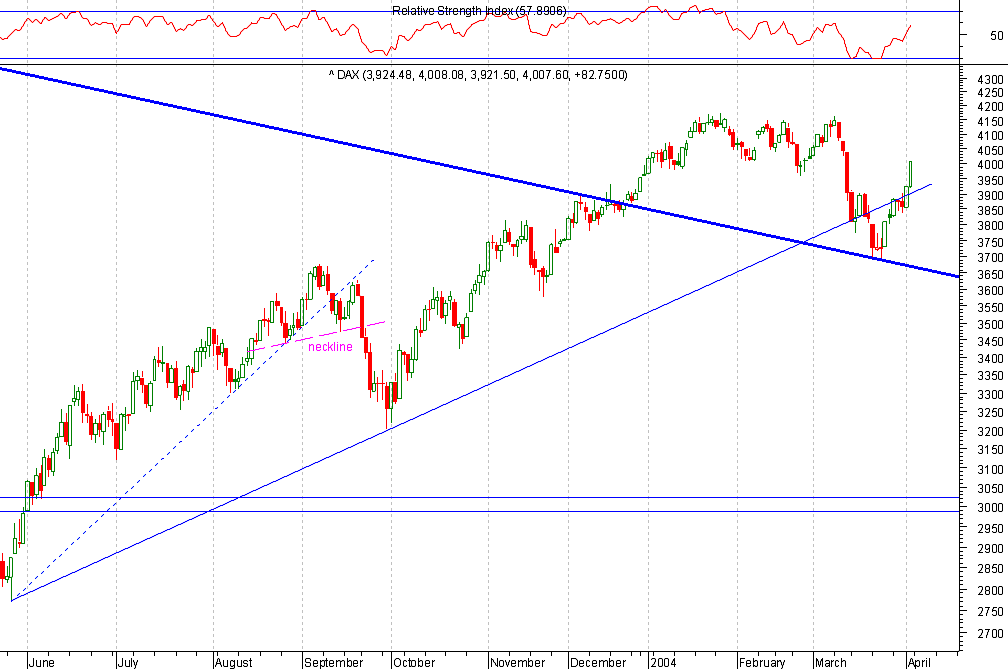Click the October month label
1008x669 pixels.
pyautogui.click(x=415, y=663)
